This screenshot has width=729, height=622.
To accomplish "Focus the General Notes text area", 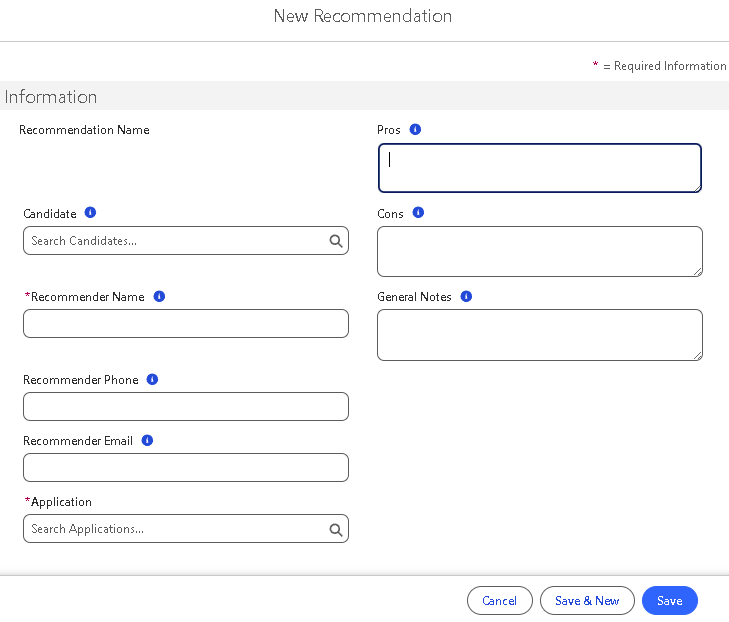I will click(540, 334).
